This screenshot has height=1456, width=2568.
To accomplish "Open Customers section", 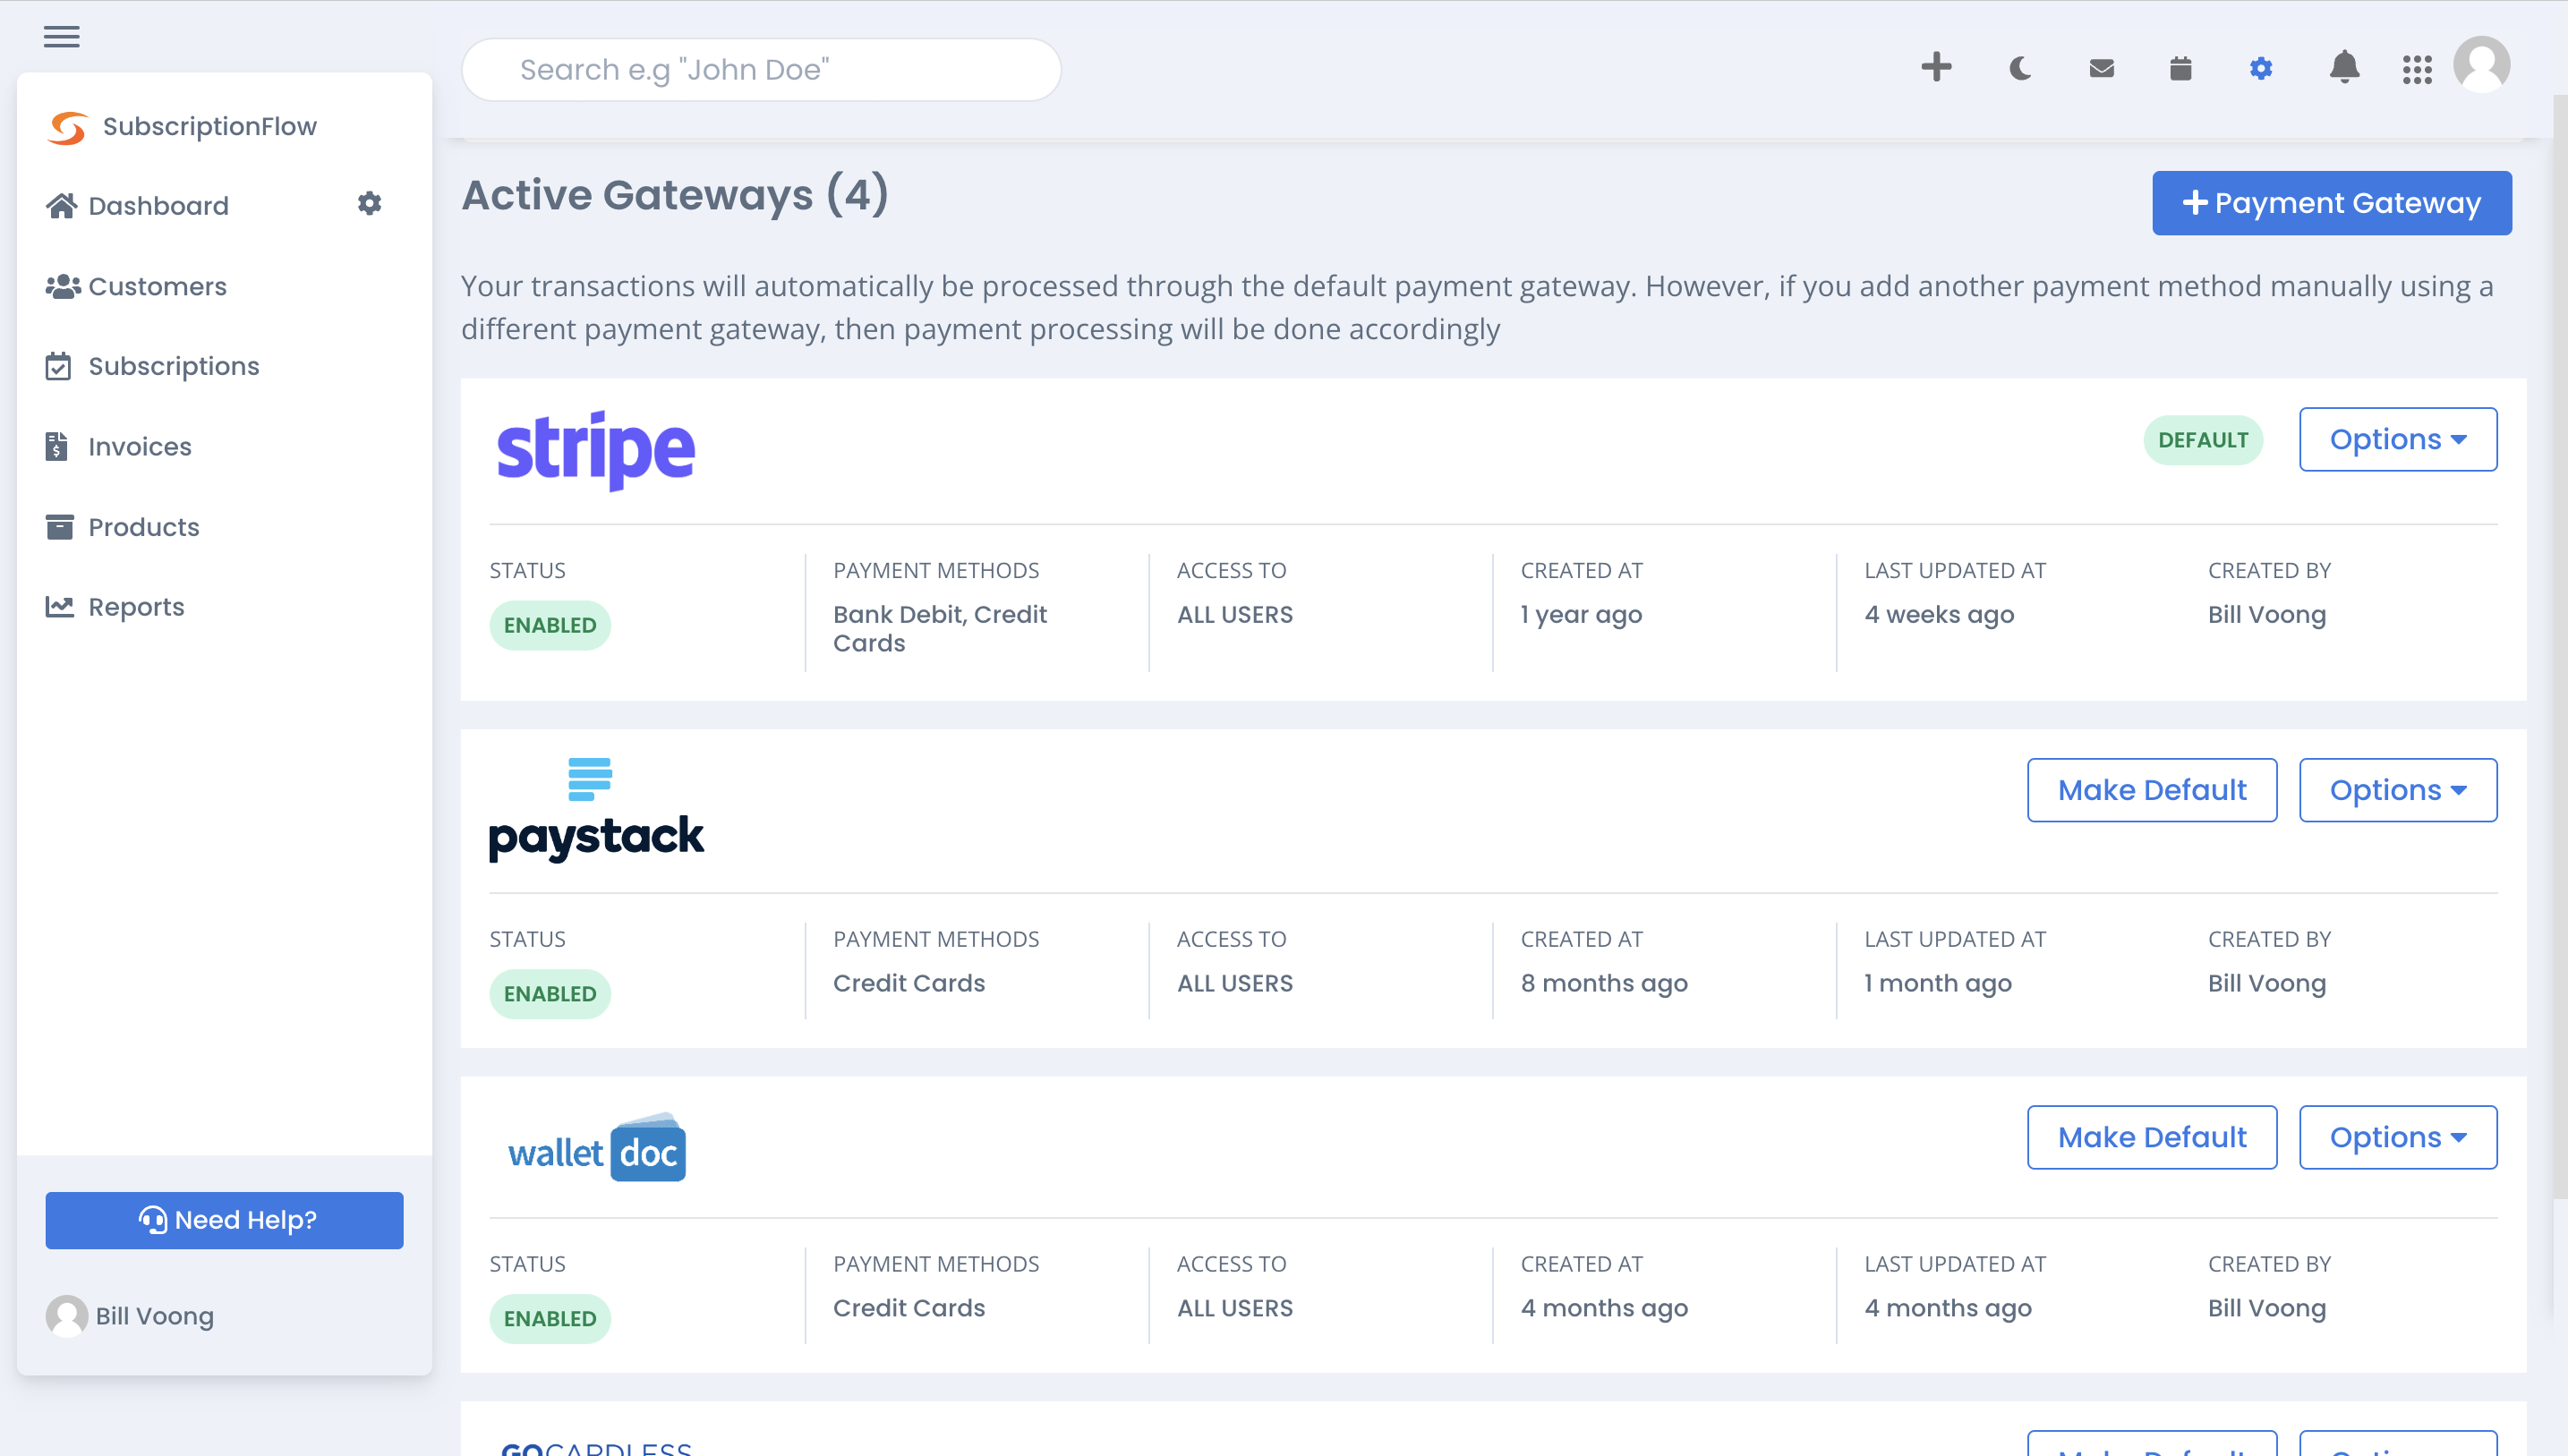I will (136, 286).
